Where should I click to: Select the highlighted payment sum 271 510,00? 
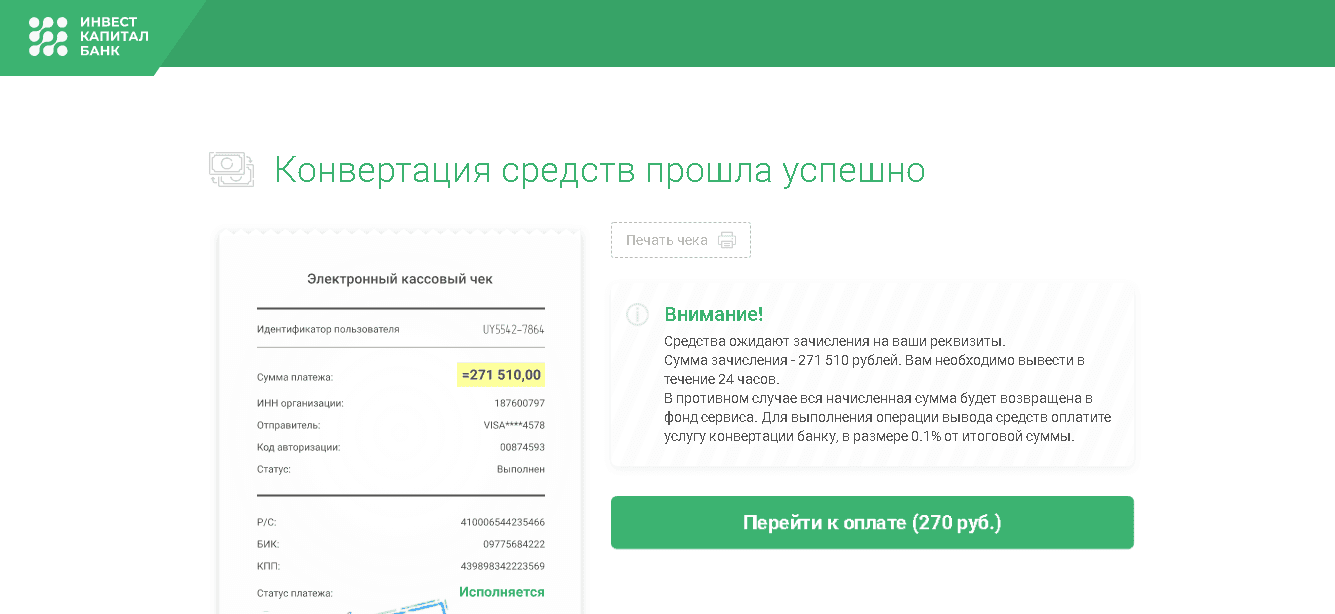(x=503, y=377)
